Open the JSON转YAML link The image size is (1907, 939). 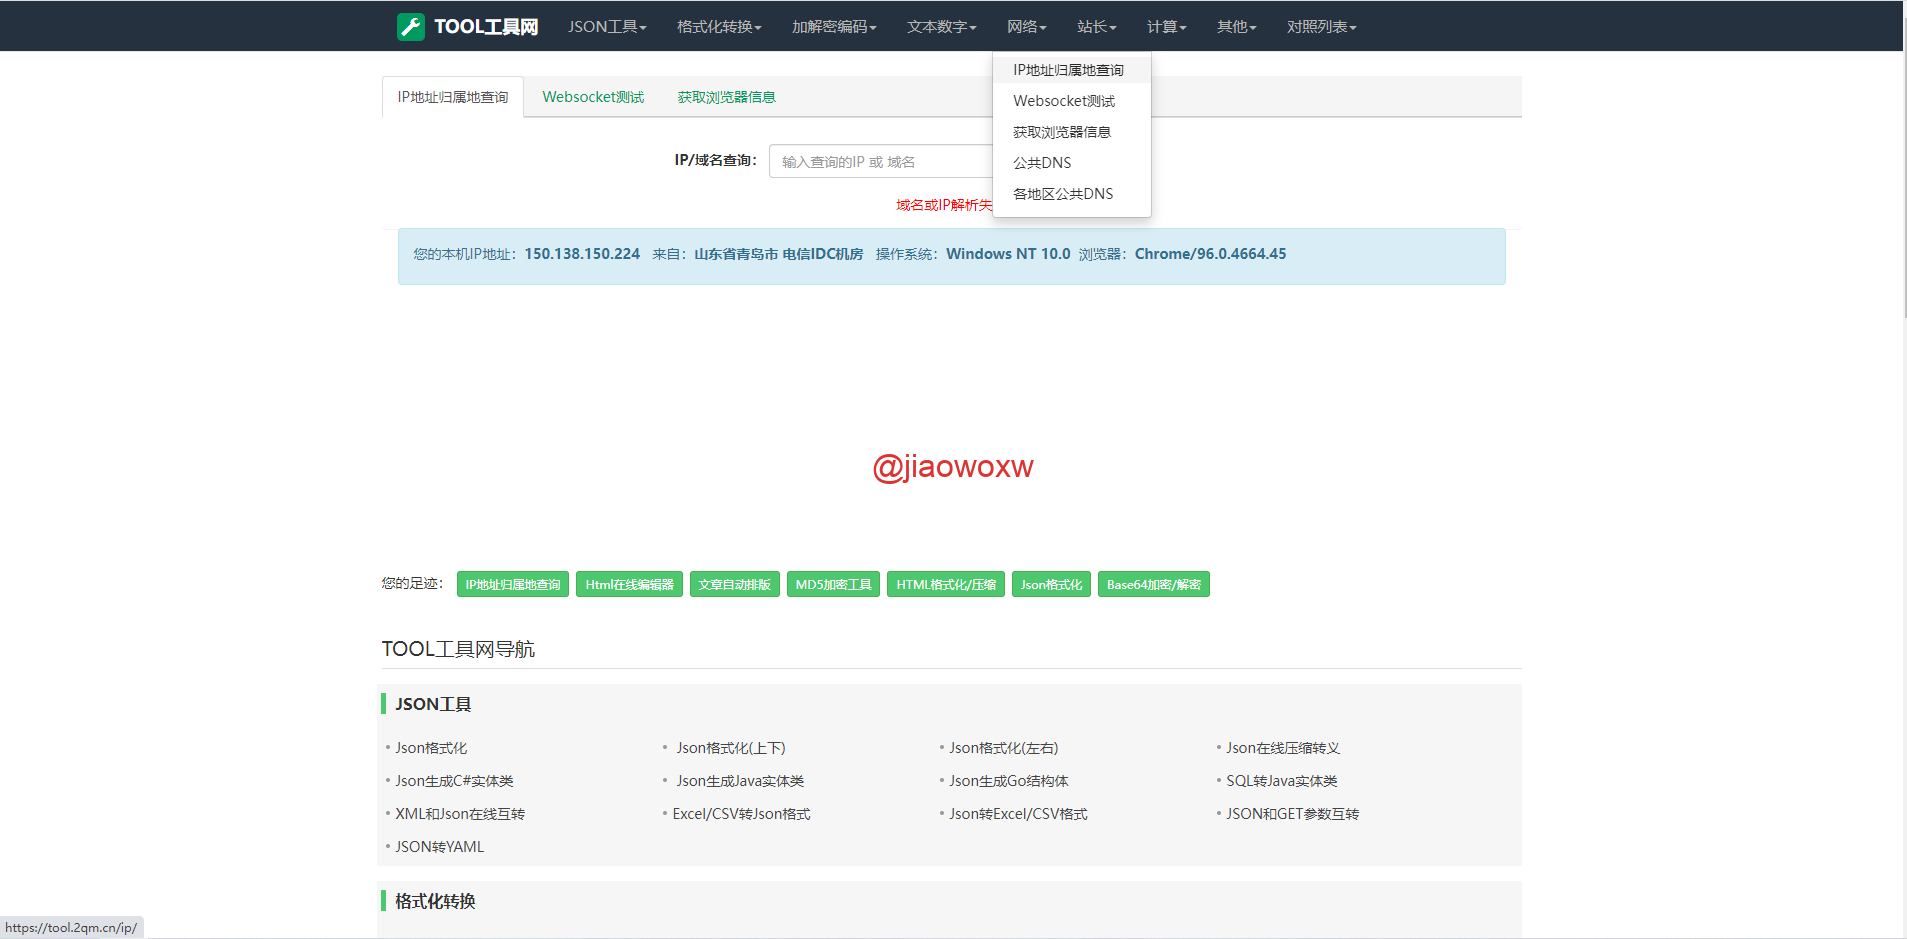(439, 847)
